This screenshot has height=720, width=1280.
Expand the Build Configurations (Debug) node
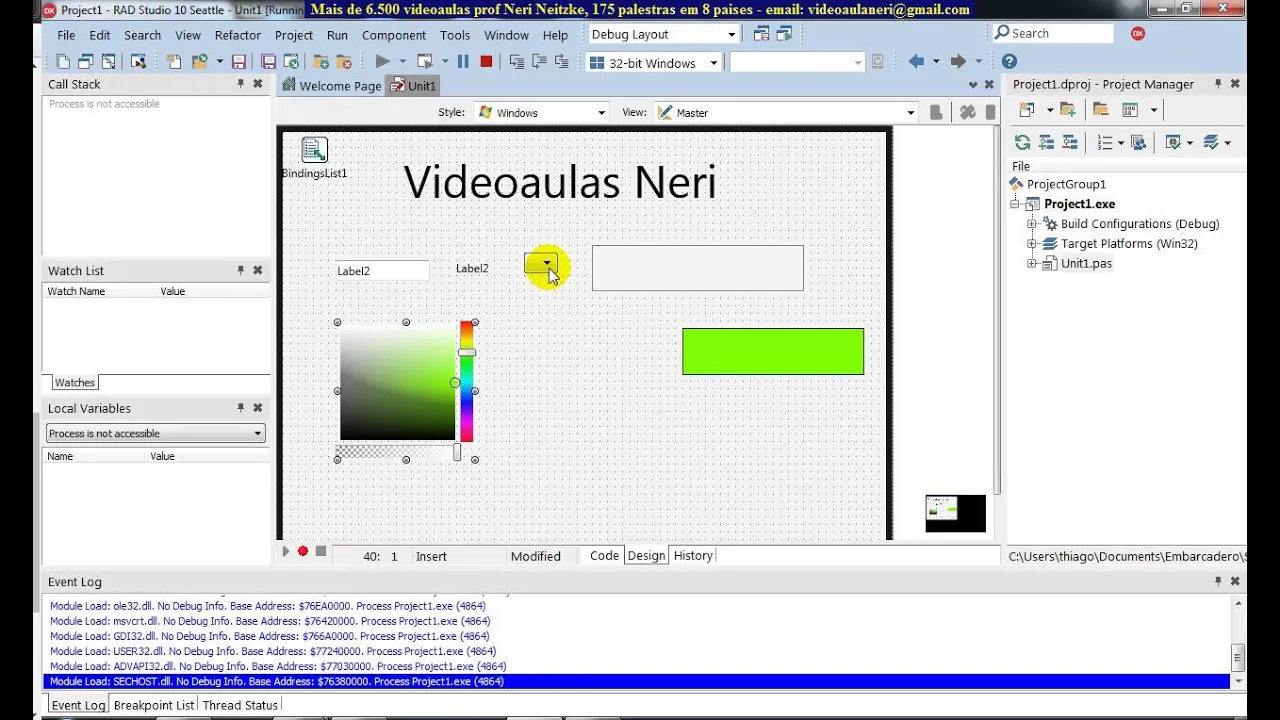pyautogui.click(x=1032, y=224)
